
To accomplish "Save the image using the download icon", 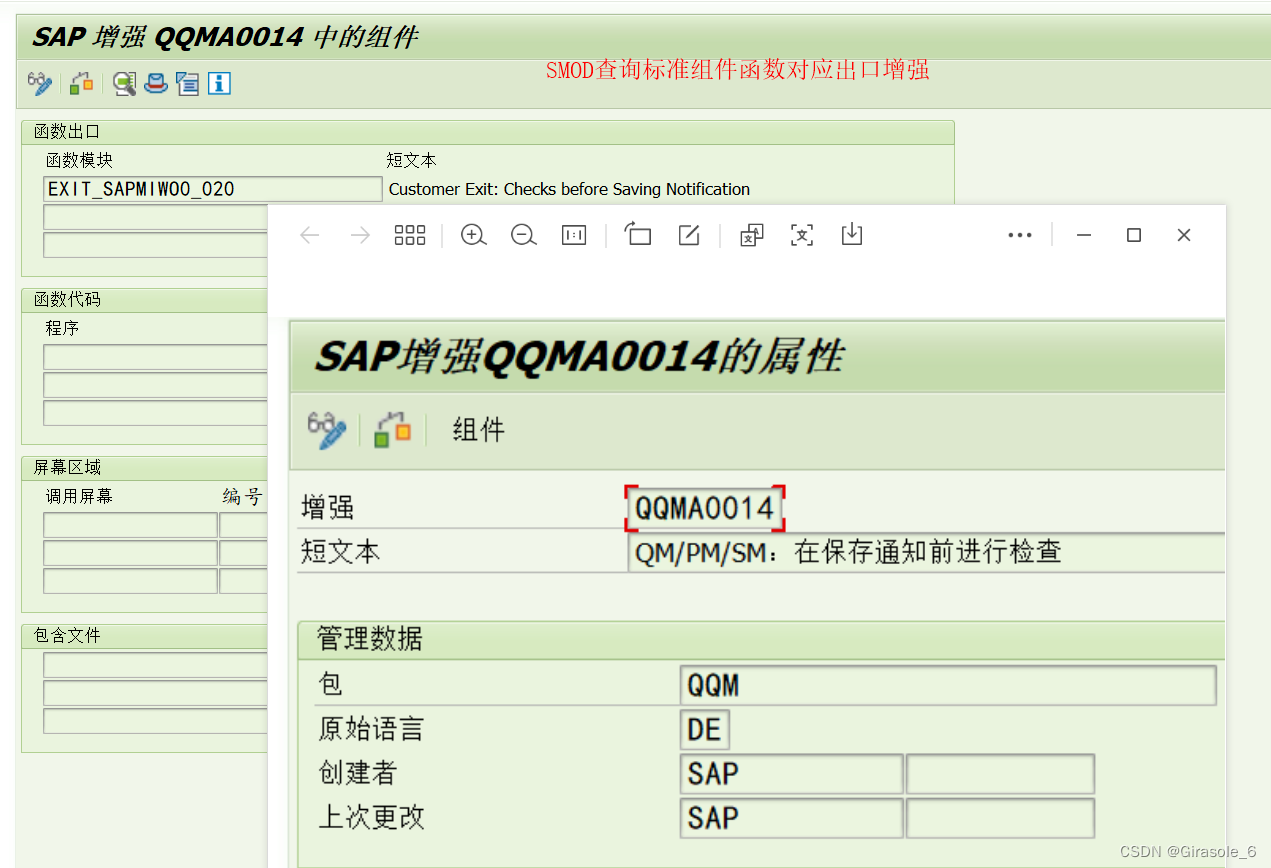I will pyautogui.click(x=851, y=235).
